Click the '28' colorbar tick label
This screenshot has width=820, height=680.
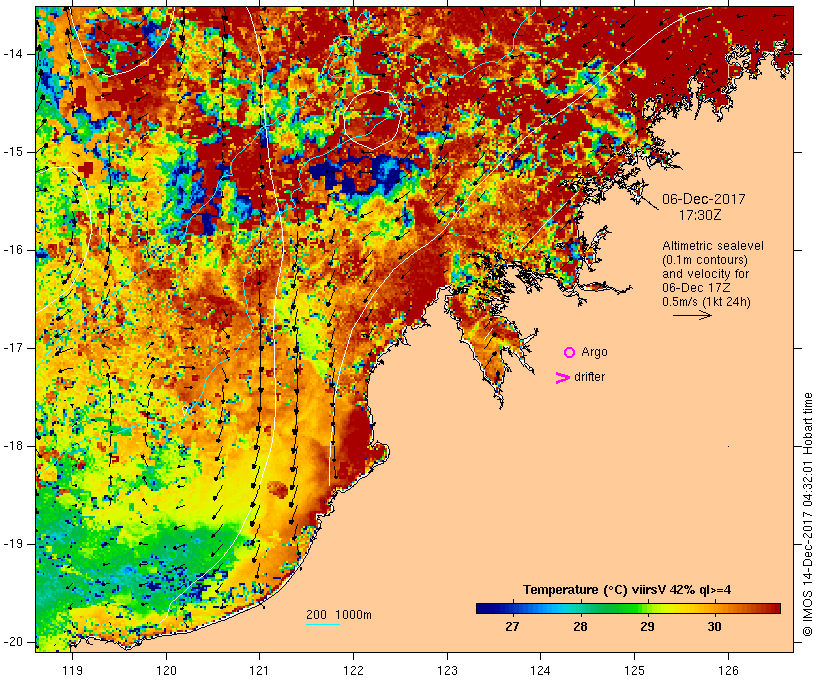pos(580,627)
